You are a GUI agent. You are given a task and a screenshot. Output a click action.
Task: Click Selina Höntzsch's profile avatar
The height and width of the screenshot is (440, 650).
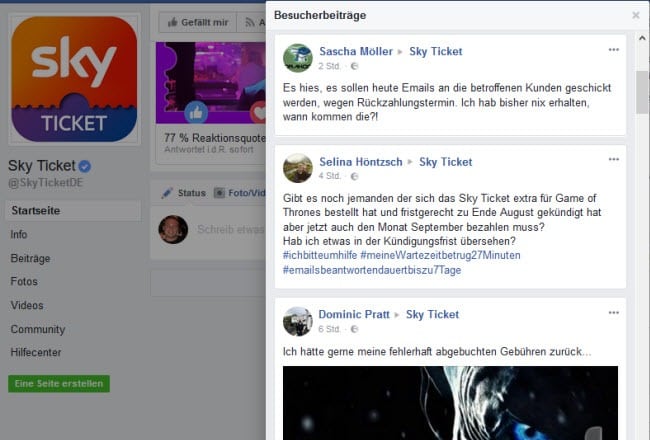coord(298,168)
